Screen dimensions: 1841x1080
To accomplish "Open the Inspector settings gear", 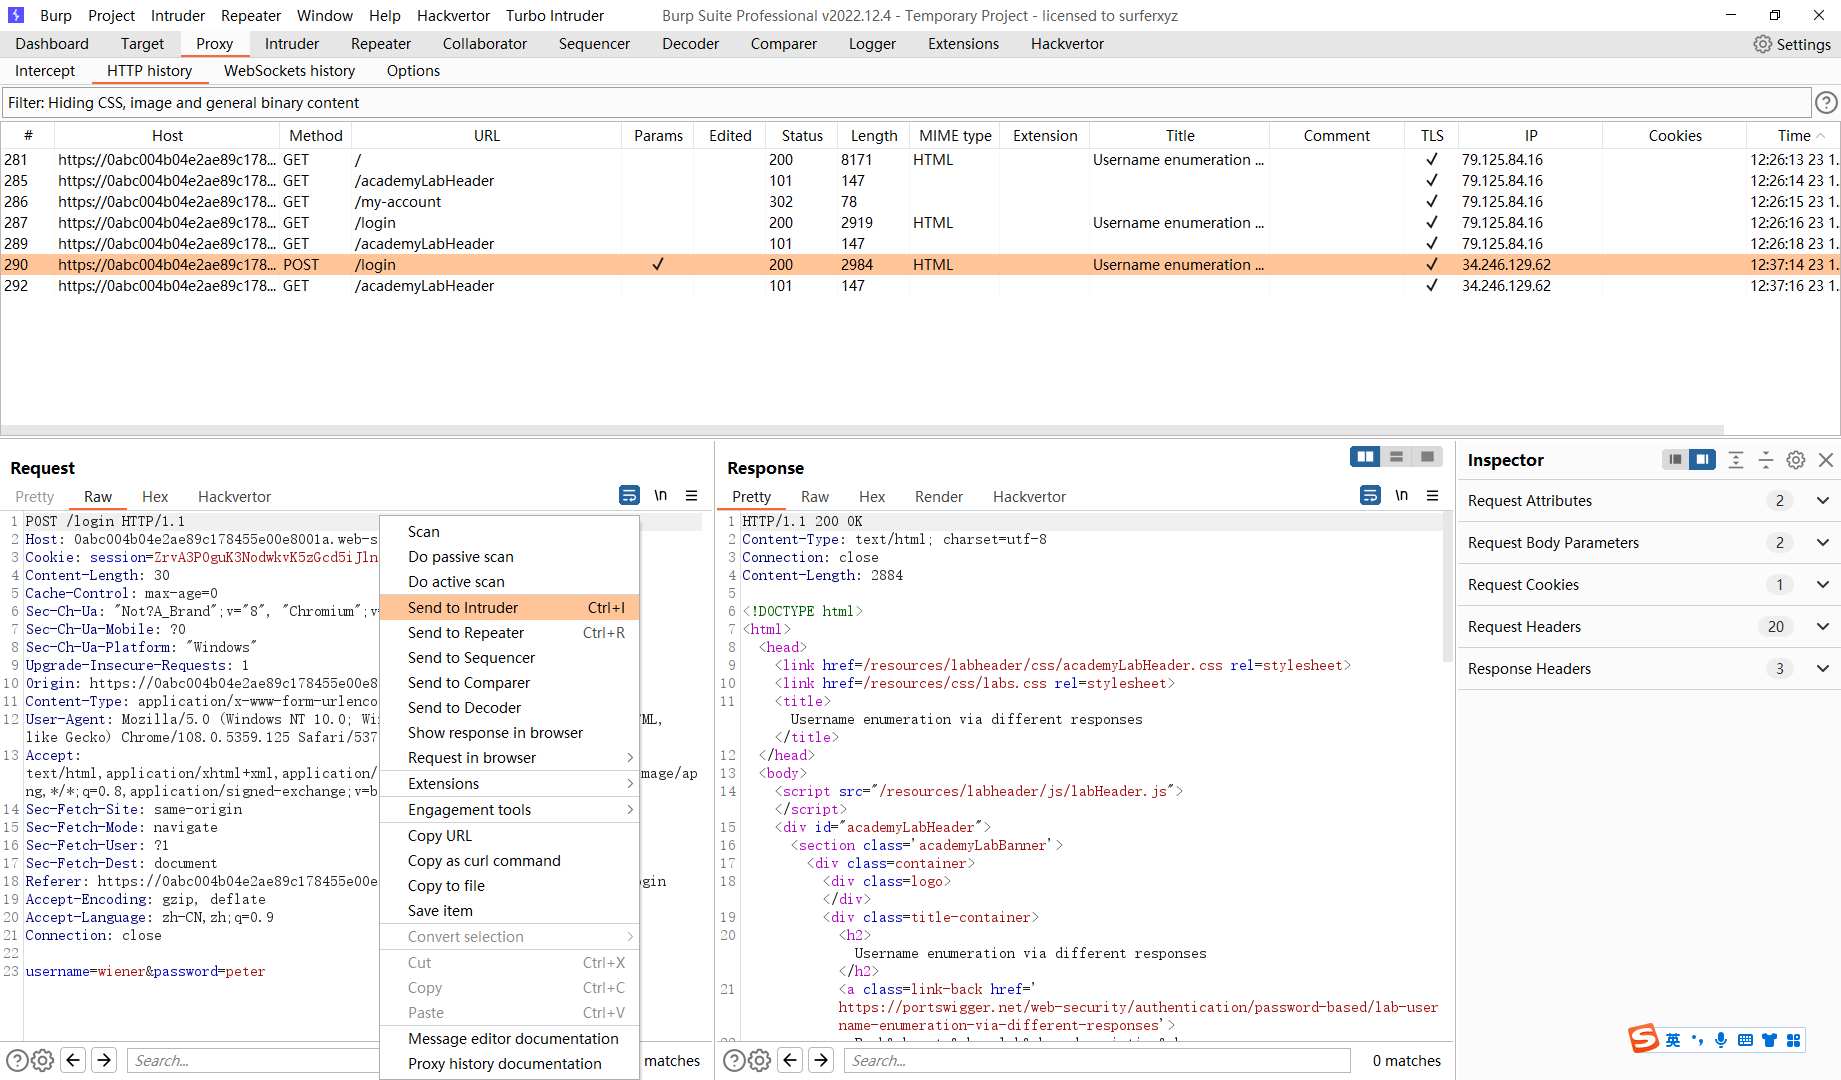I will (x=1795, y=460).
